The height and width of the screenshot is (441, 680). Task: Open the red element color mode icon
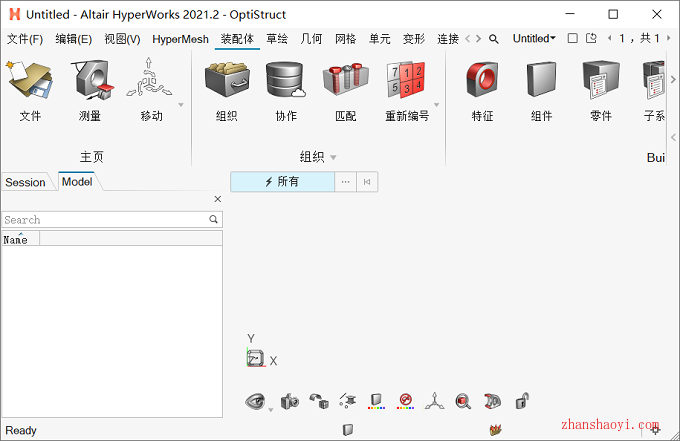click(405, 402)
